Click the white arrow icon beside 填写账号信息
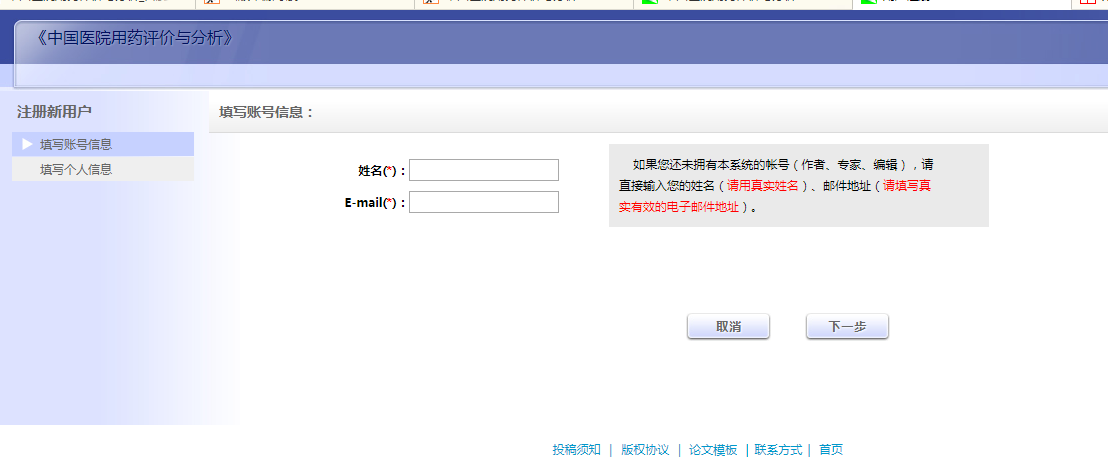The height and width of the screenshot is (473, 1108). coord(27,144)
